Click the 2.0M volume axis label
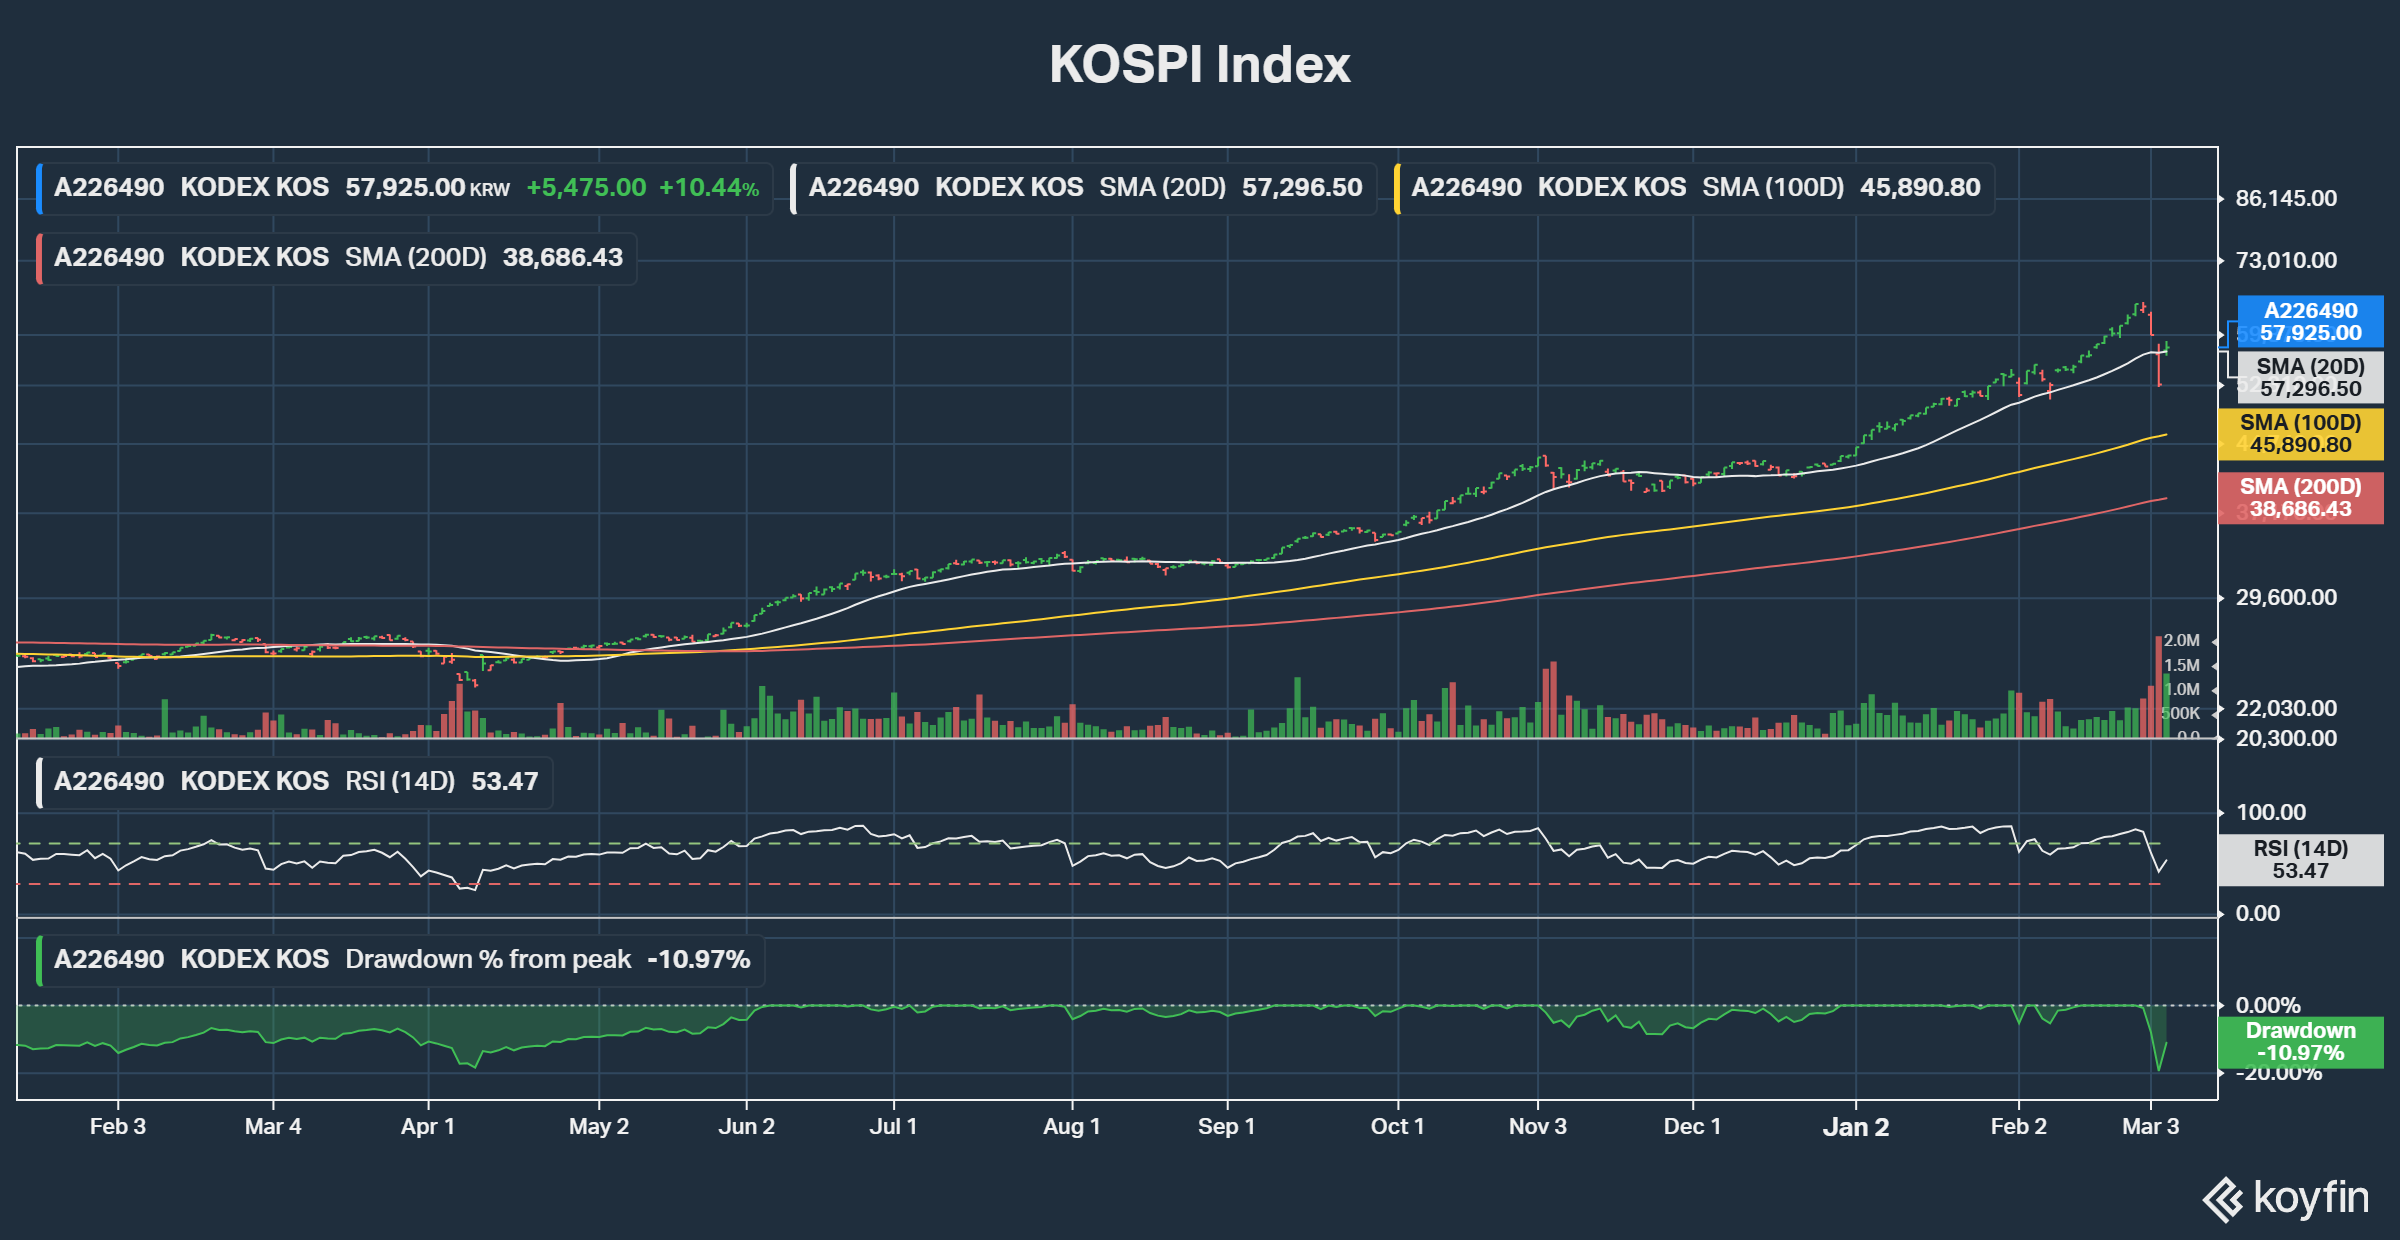Screen dimensions: 2400x1240 tap(2181, 641)
